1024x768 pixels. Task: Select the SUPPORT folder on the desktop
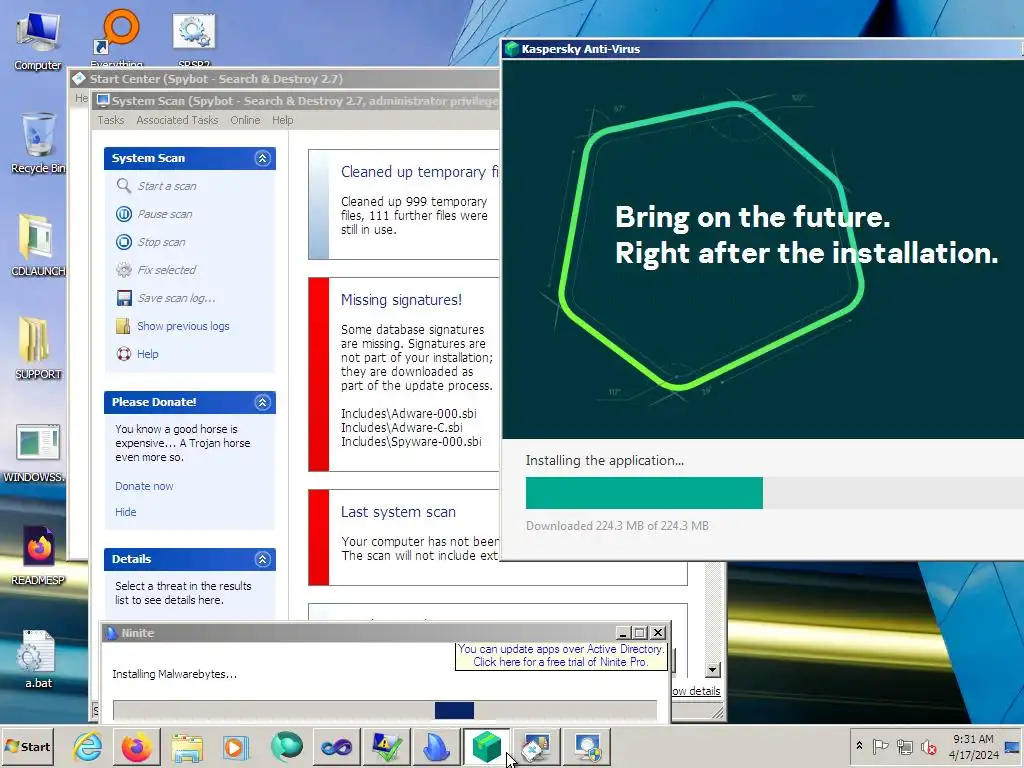tap(37, 347)
